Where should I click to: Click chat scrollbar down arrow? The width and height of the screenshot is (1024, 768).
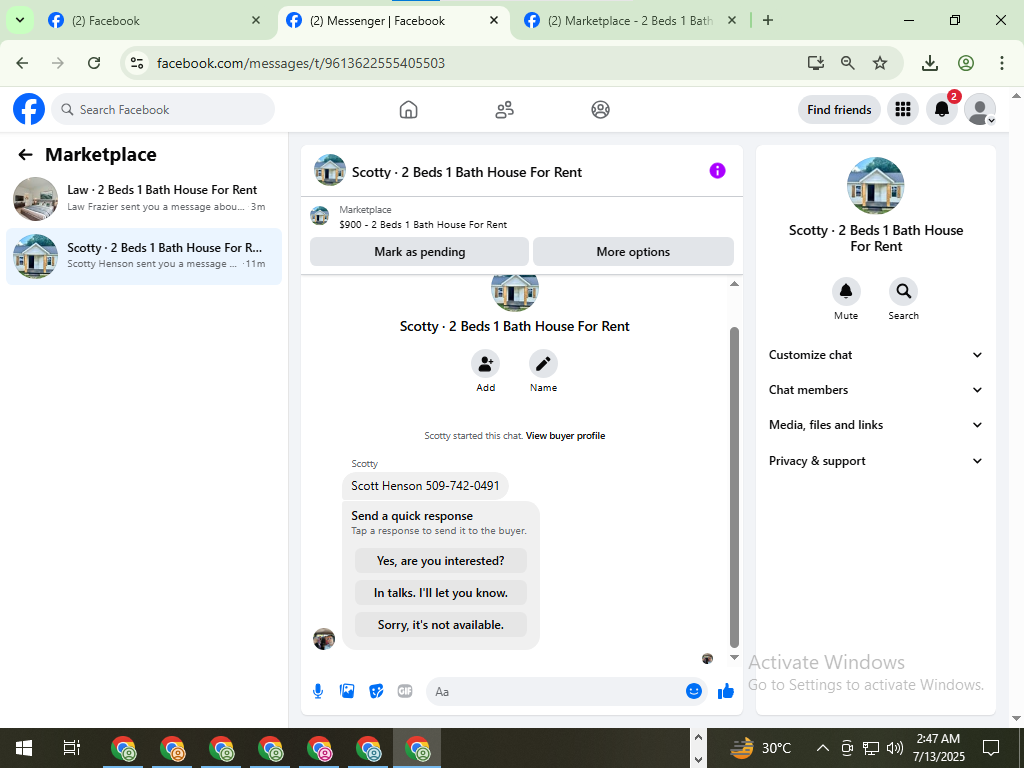pos(734,658)
